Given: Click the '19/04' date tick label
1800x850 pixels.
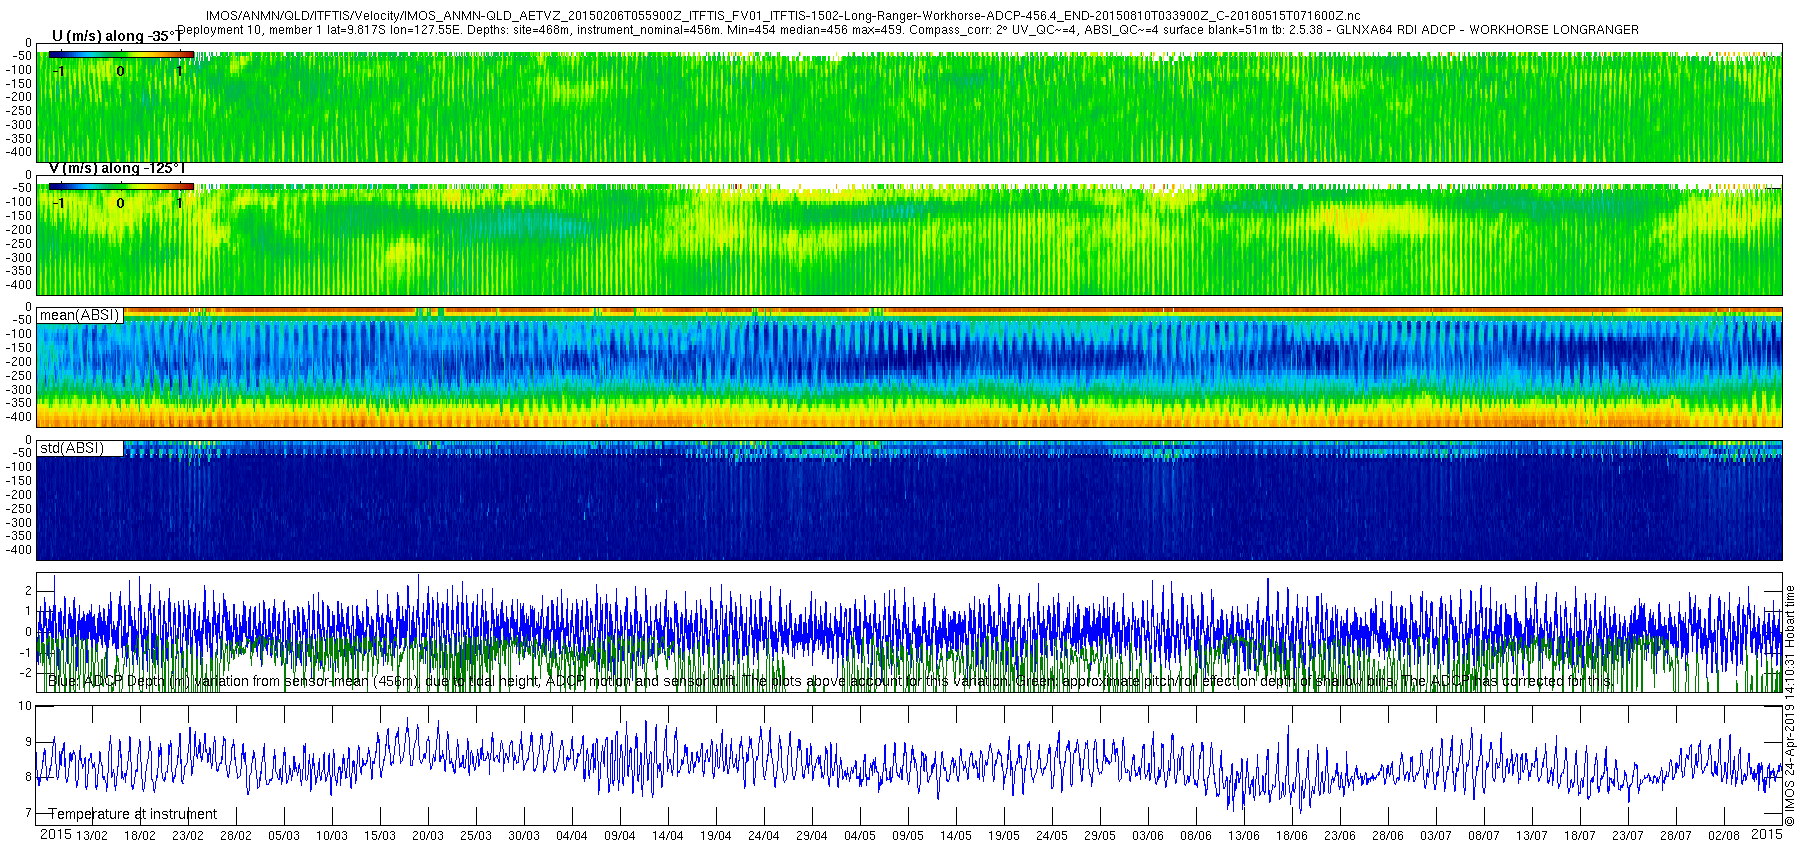Looking at the screenshot, I should (715, 836).
